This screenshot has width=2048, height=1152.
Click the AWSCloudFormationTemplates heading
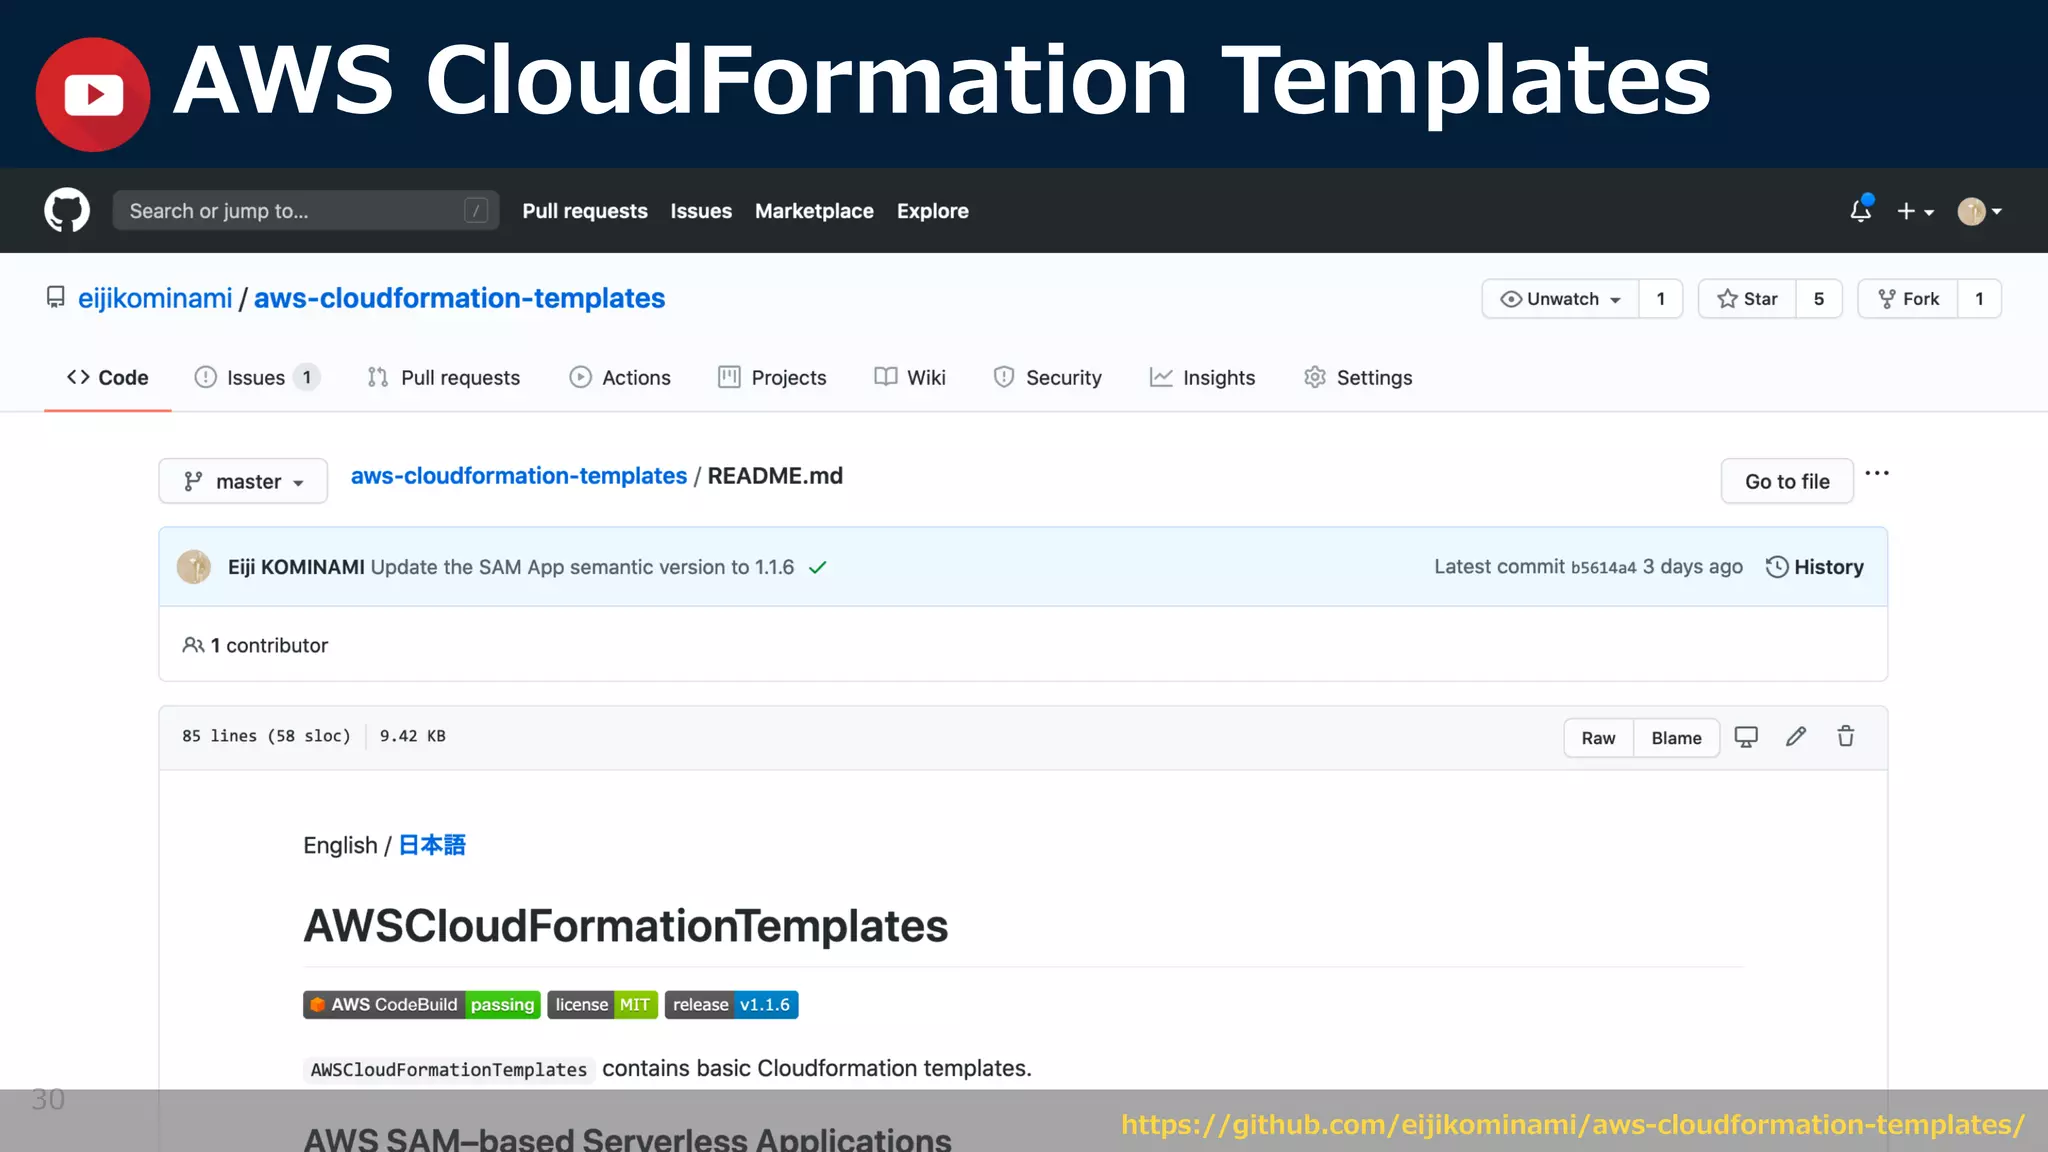click(626, 926)
